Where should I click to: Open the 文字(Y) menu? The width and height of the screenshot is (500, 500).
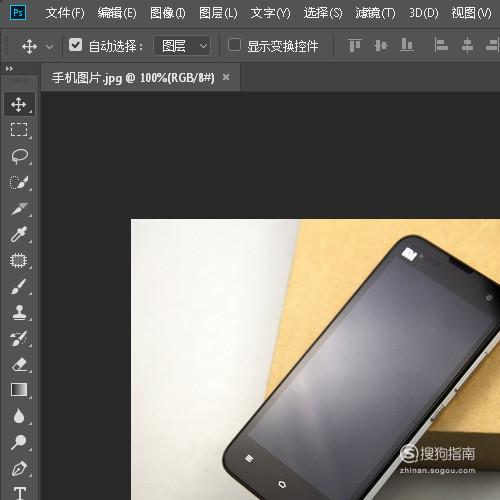click(270, 13)
